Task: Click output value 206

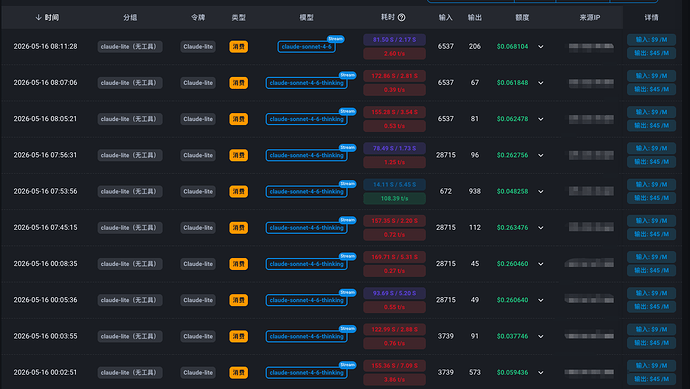Action: pyautogui.click(x=474, y=46)
